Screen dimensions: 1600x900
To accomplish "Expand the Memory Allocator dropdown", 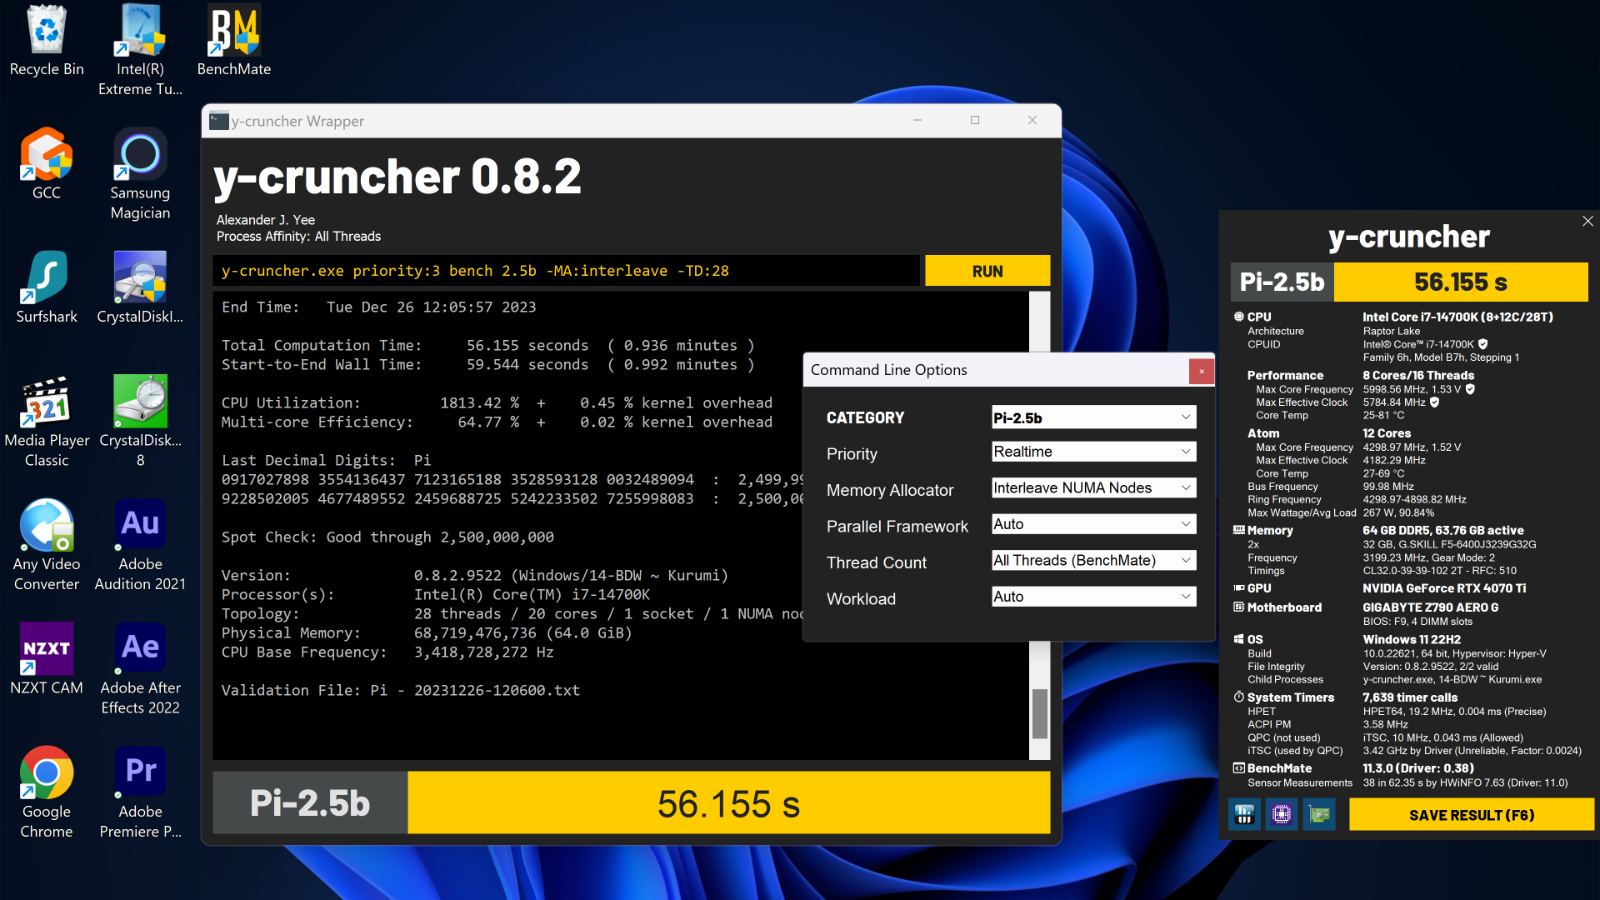I will [x=1093, y=488].
